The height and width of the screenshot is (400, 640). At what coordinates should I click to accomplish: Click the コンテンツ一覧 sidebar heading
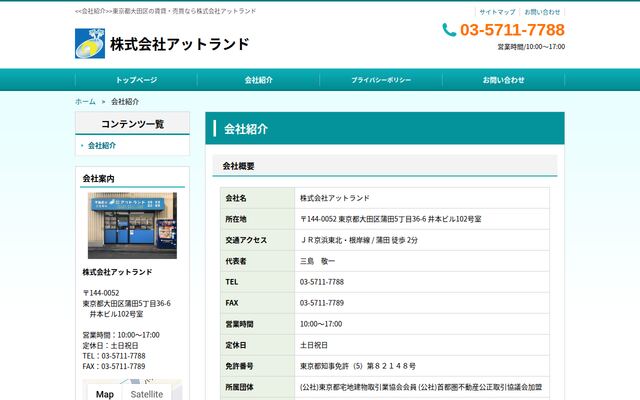click(x=132, y=124)
